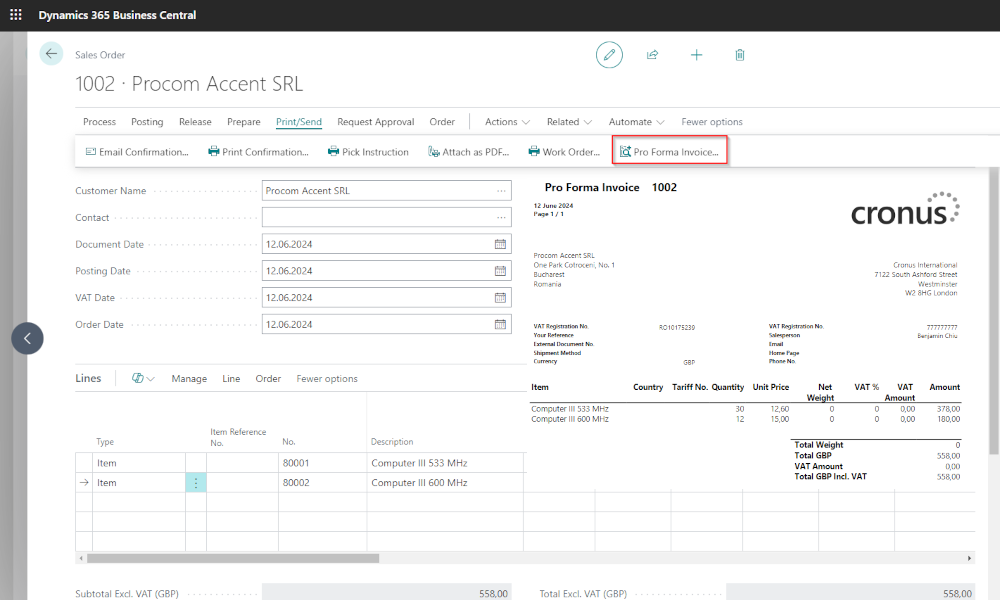Click the Work Order printer icon
Screen dimensions: 1000x600
click(534, 152)
